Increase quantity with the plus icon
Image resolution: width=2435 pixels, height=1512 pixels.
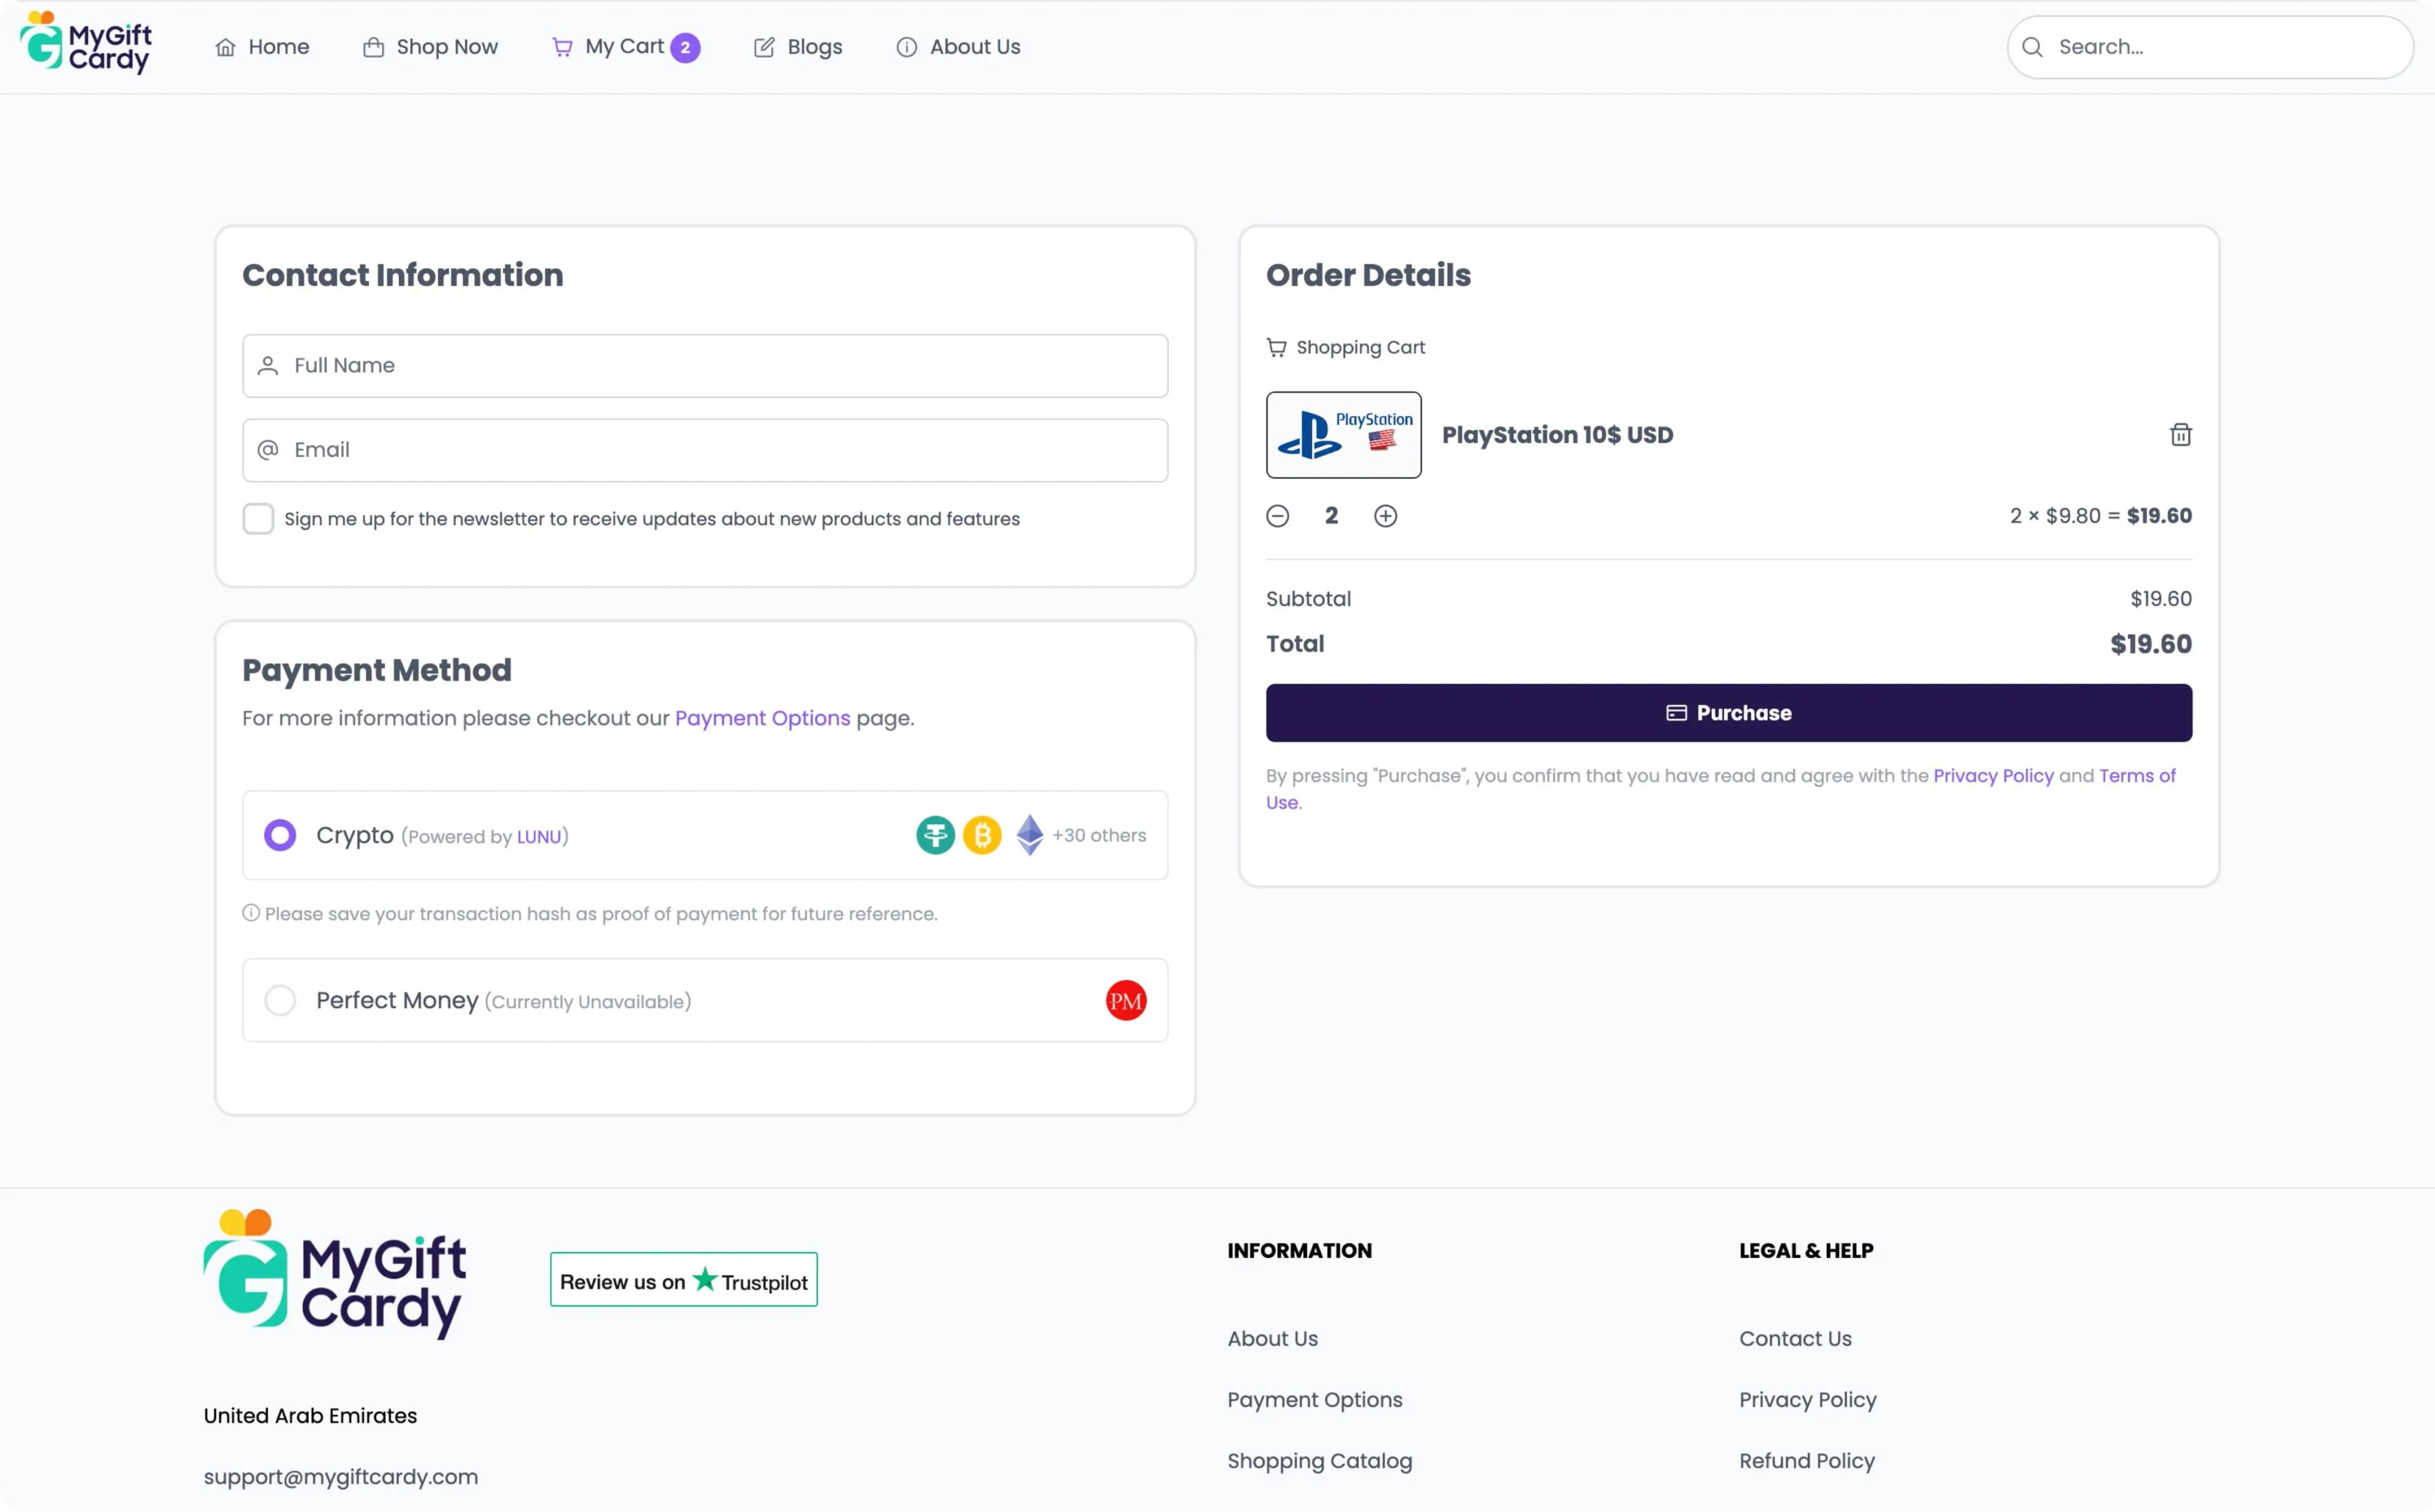(1385, 516)
